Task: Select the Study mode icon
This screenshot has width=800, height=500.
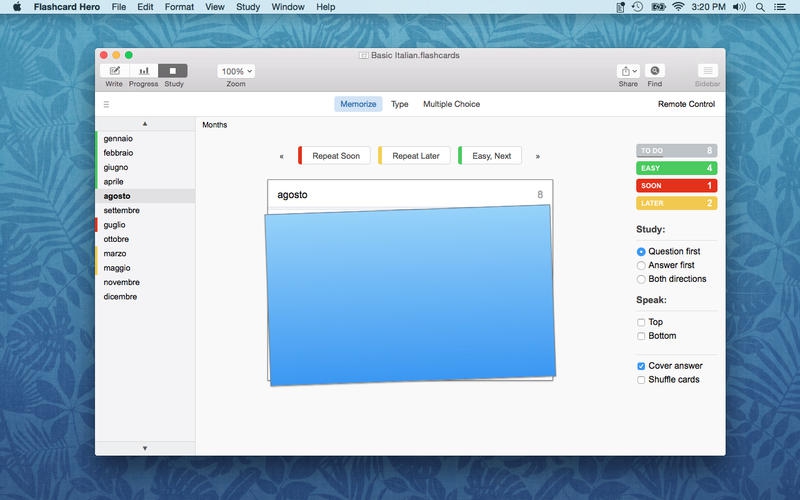Action: pyautogui.click(x=173, y=71)
